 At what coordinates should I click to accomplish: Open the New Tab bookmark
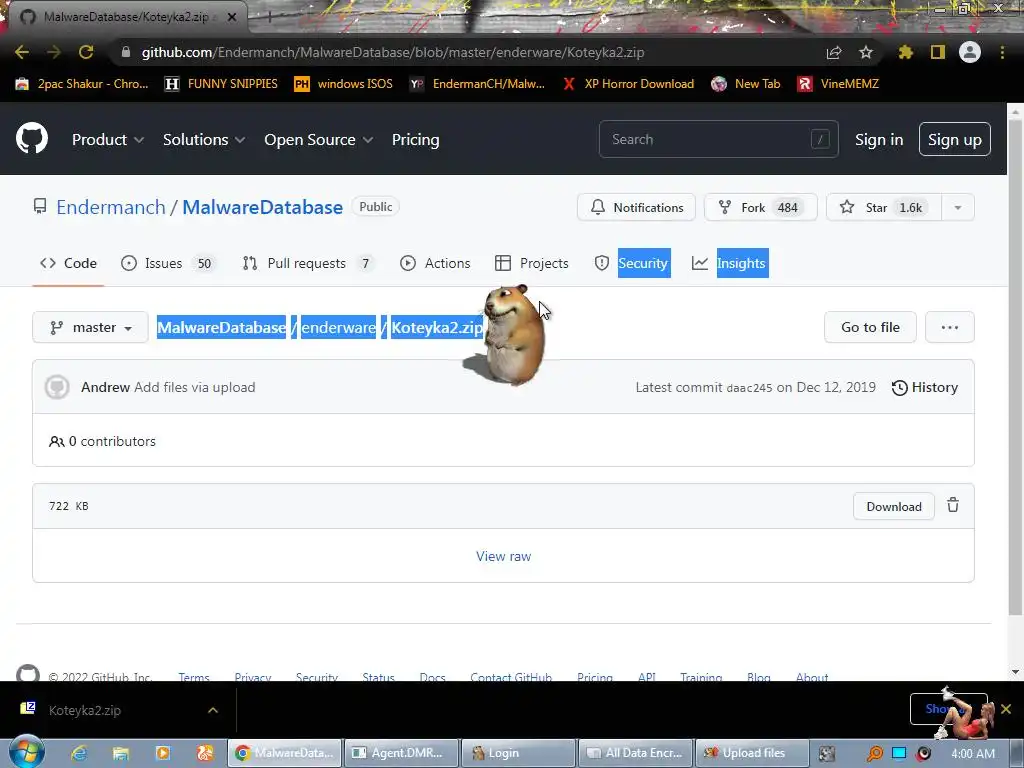(x=746, y=84)
